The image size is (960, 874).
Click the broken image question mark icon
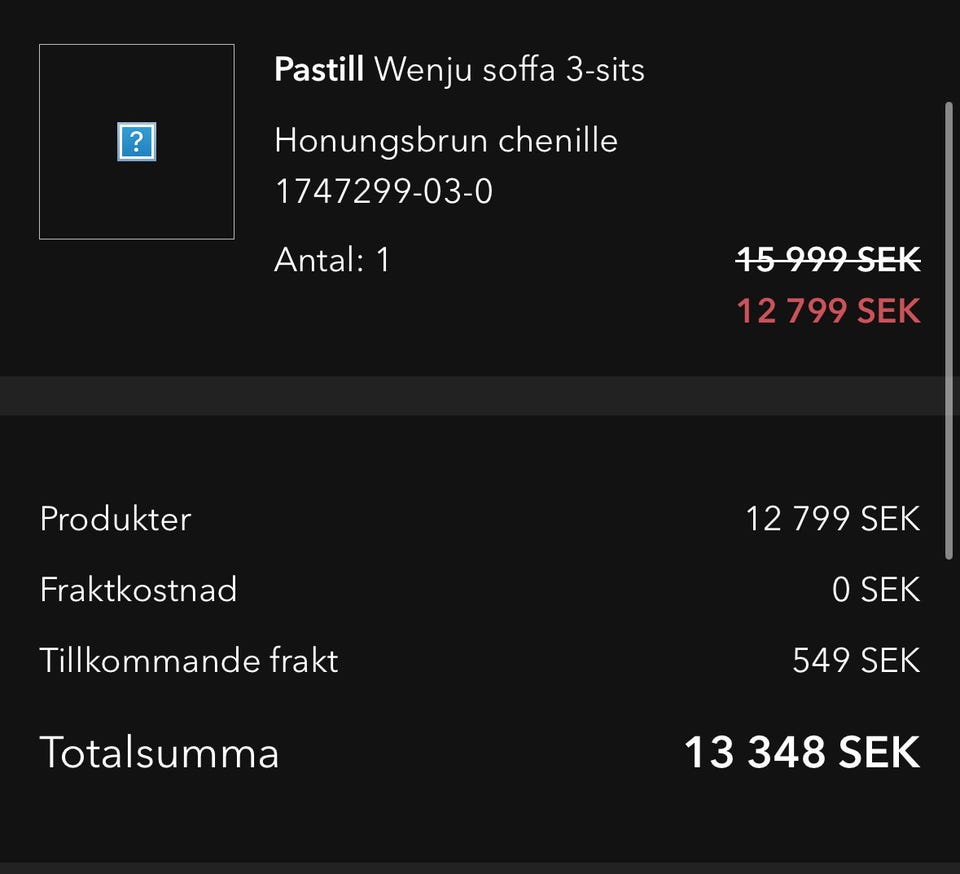coord(136,142)
